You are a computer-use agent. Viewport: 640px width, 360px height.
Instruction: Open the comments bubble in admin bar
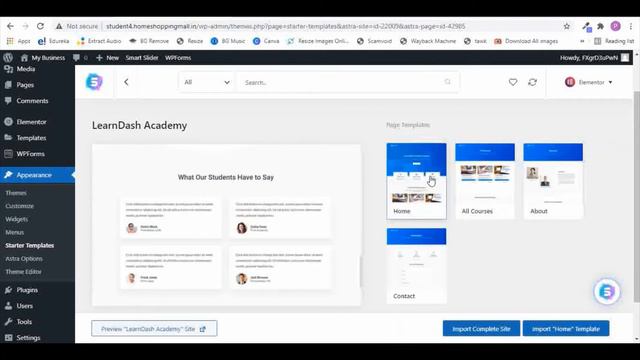80,58
